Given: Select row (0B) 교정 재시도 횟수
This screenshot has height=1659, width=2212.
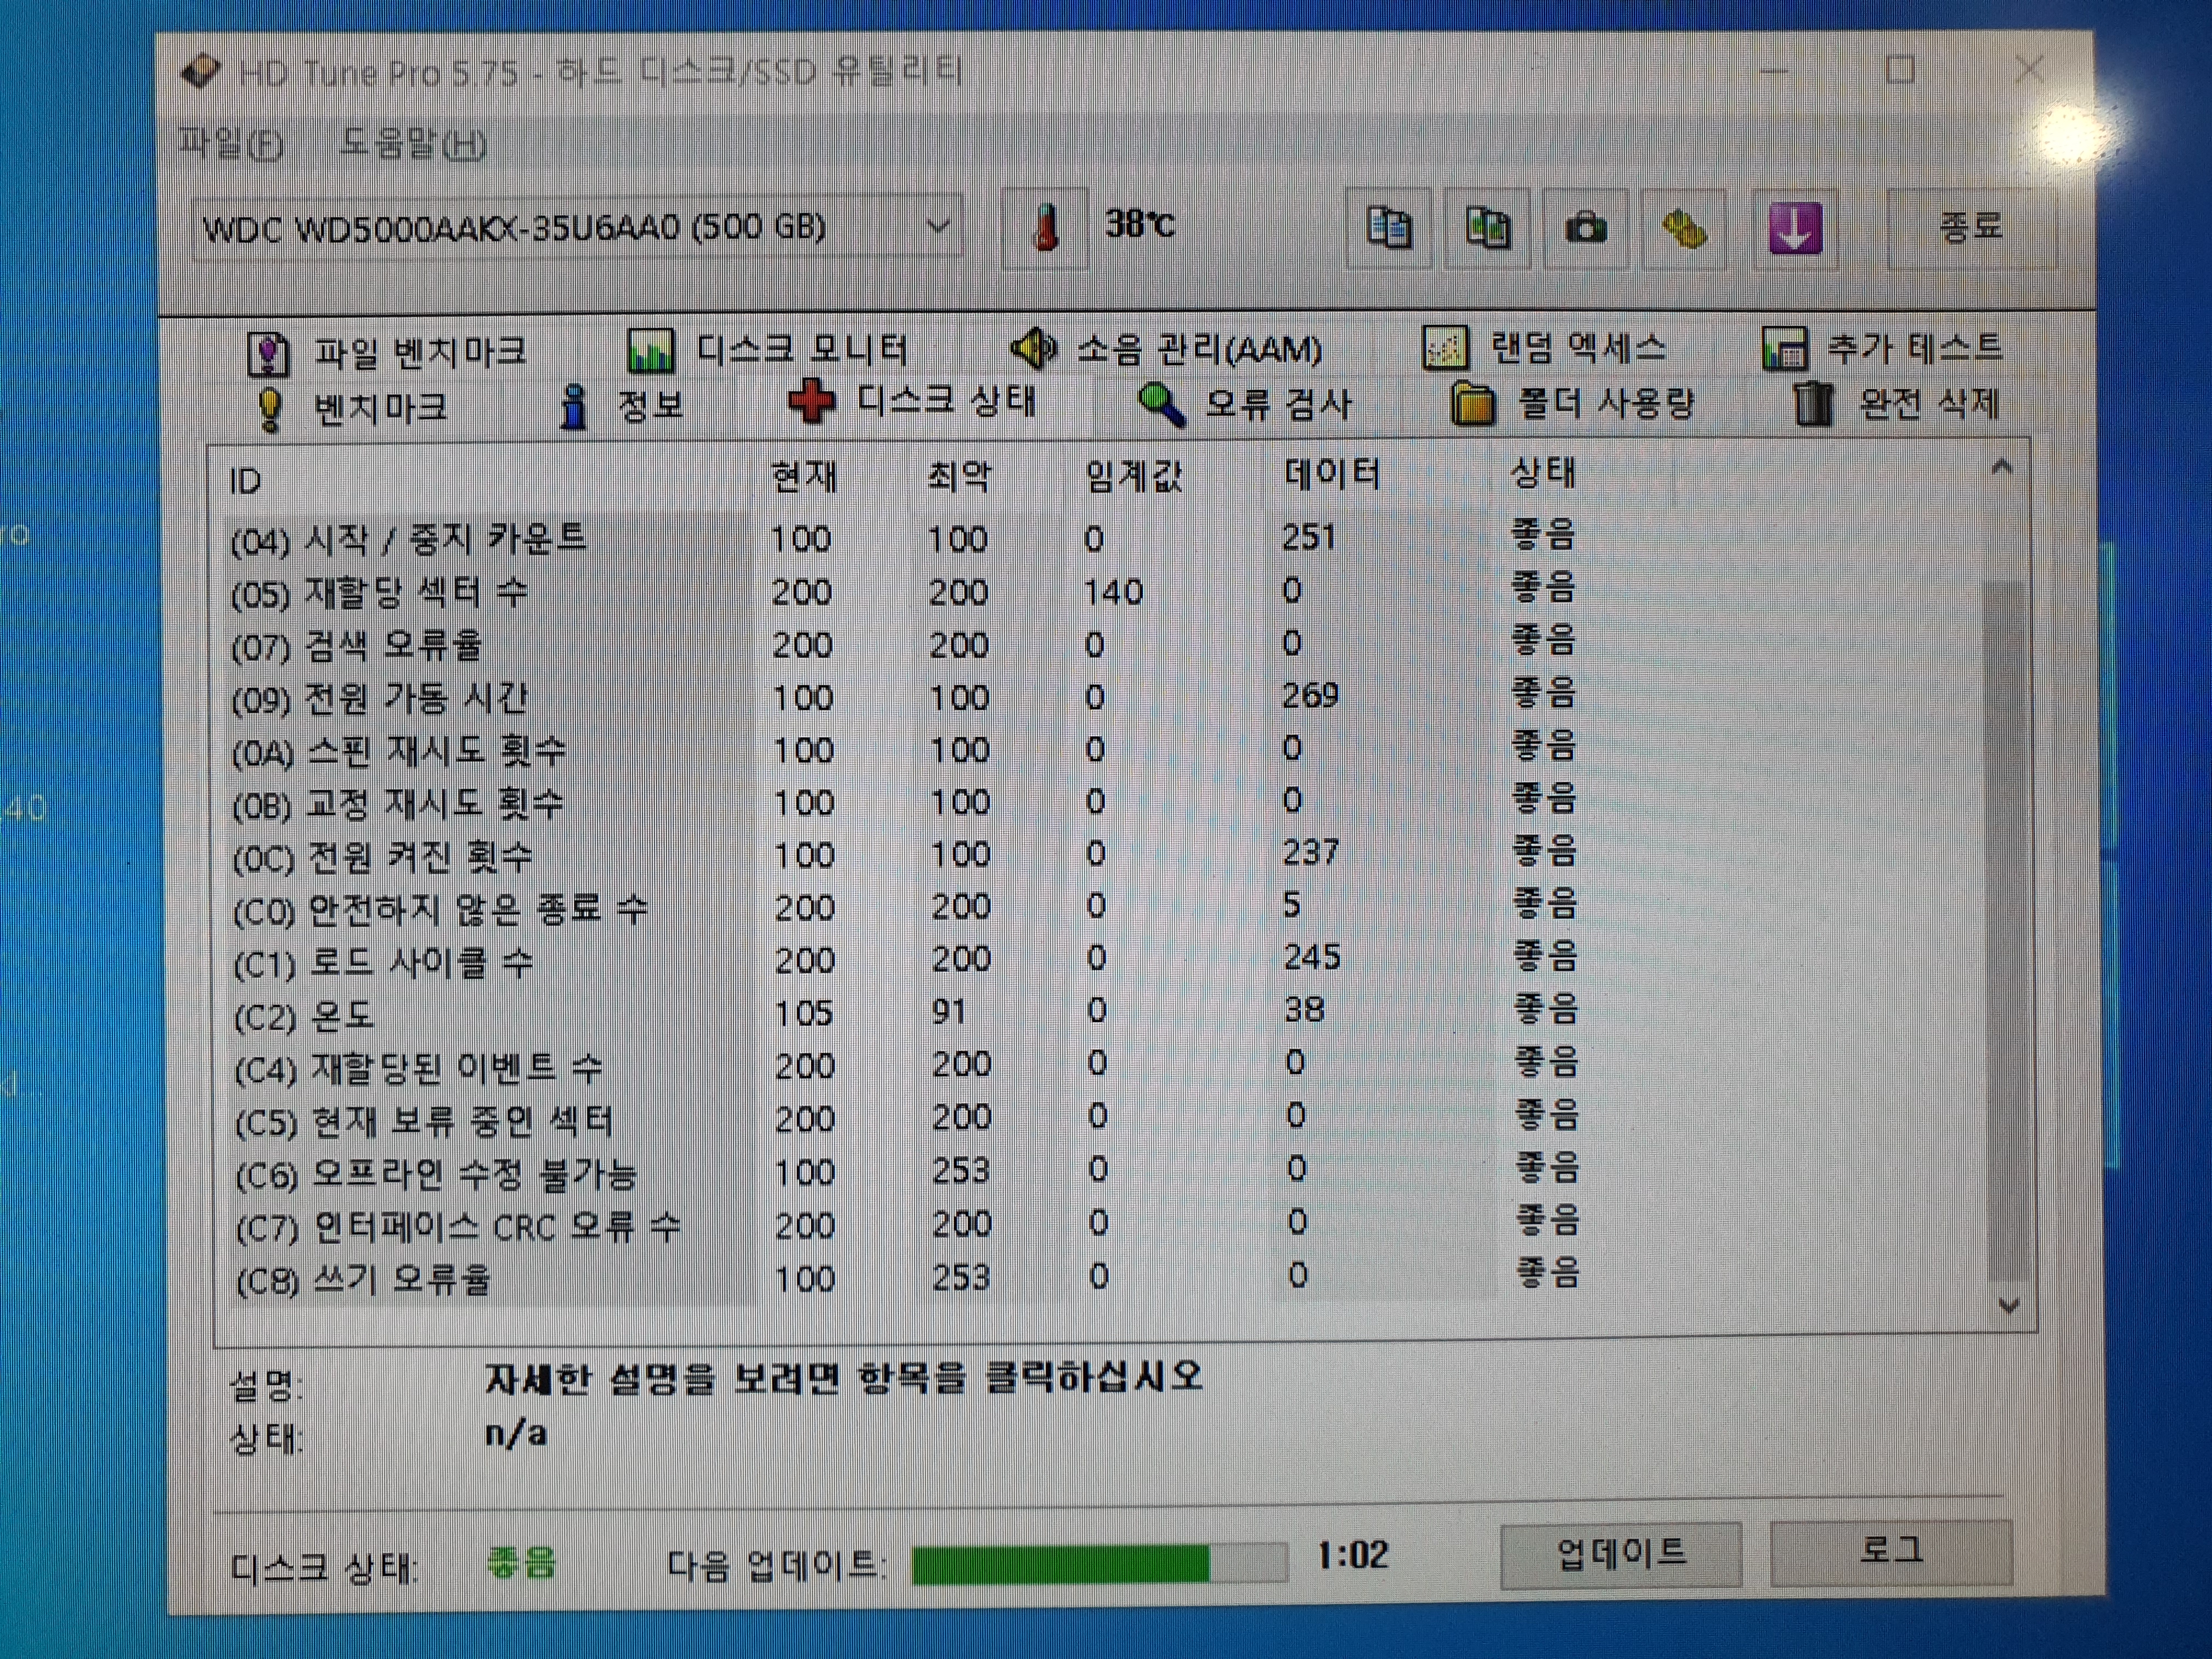Looking at the screenshot, I should tap(905, 802).
